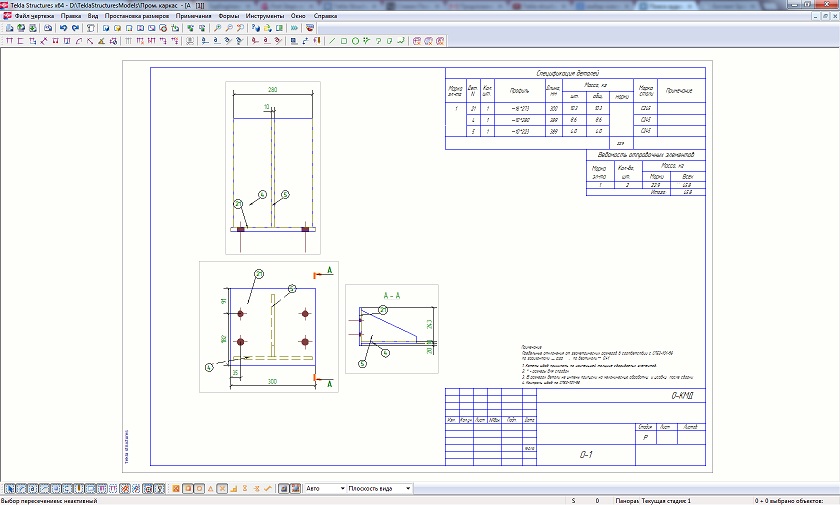Toggle the first selection filter switch
Screen dimensions: 840x505
[x=8, y=489]
